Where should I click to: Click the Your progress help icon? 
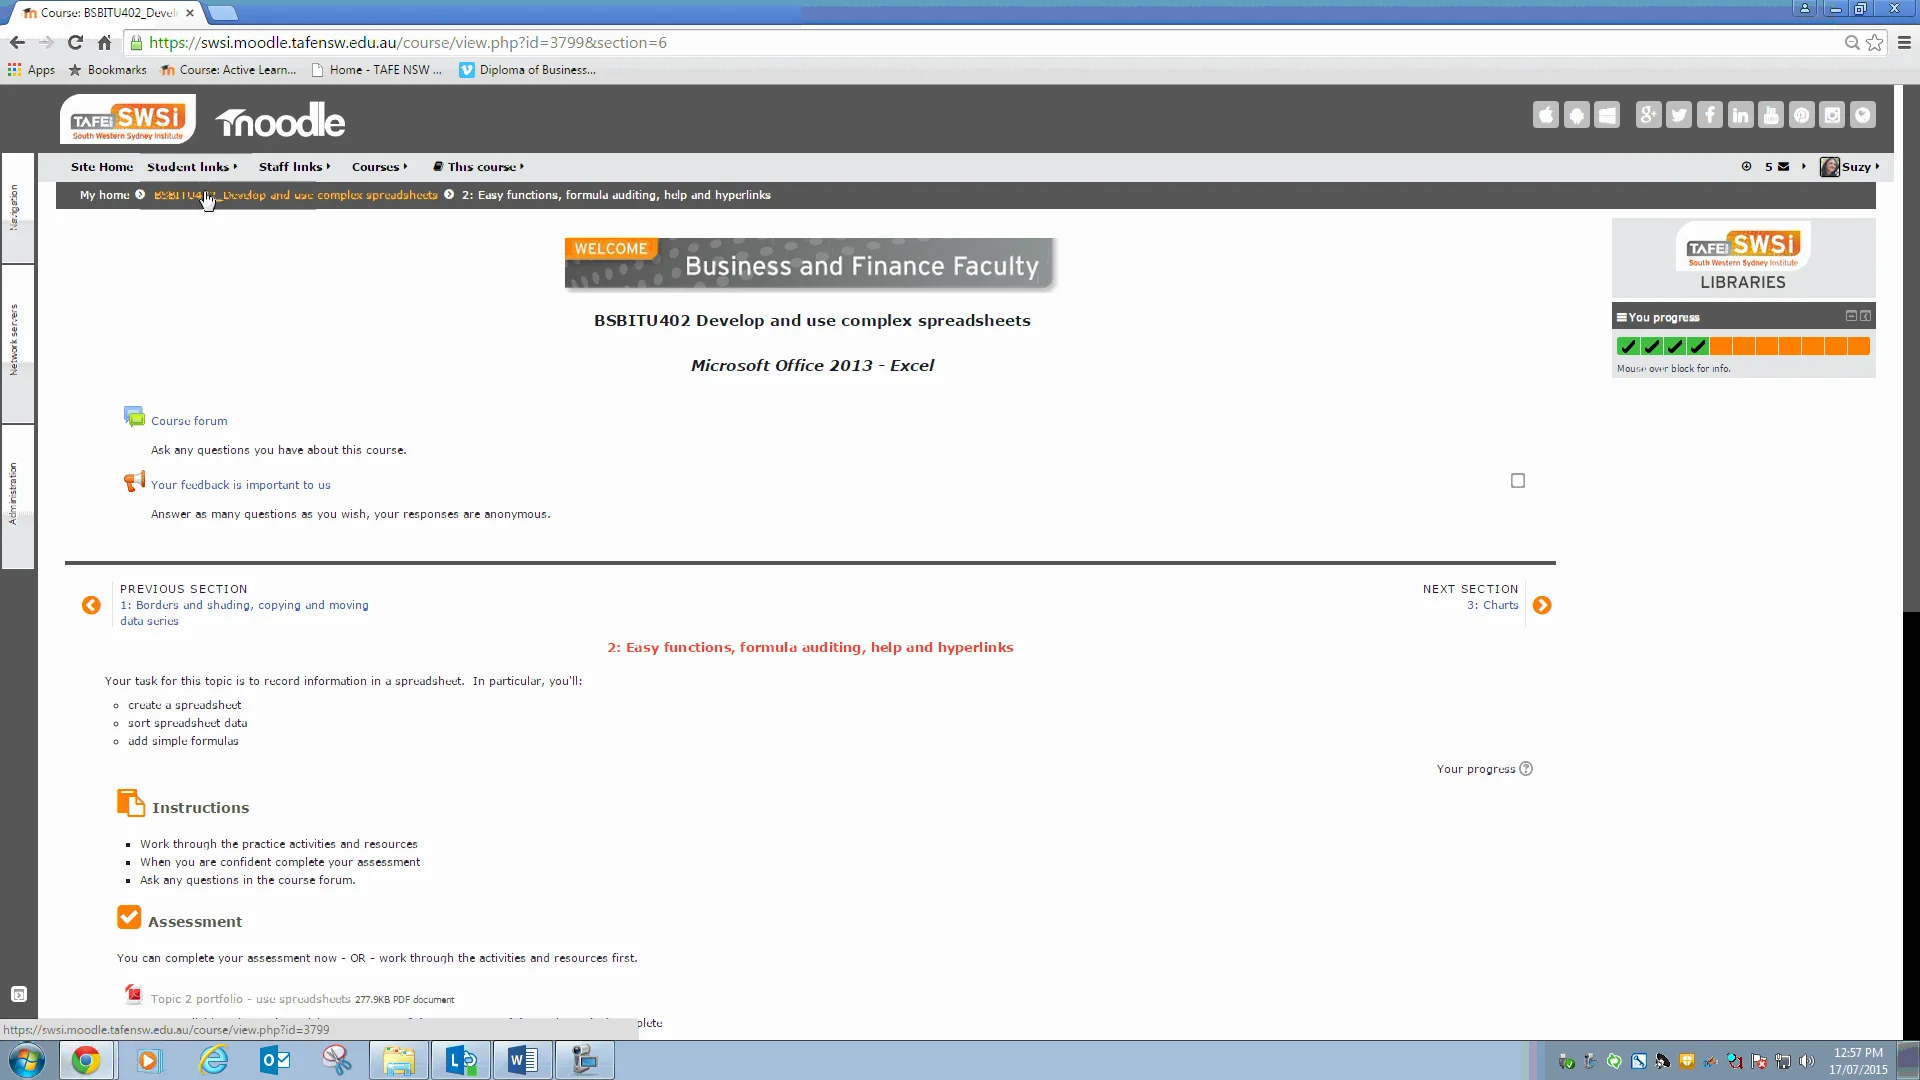(1526, 769)
